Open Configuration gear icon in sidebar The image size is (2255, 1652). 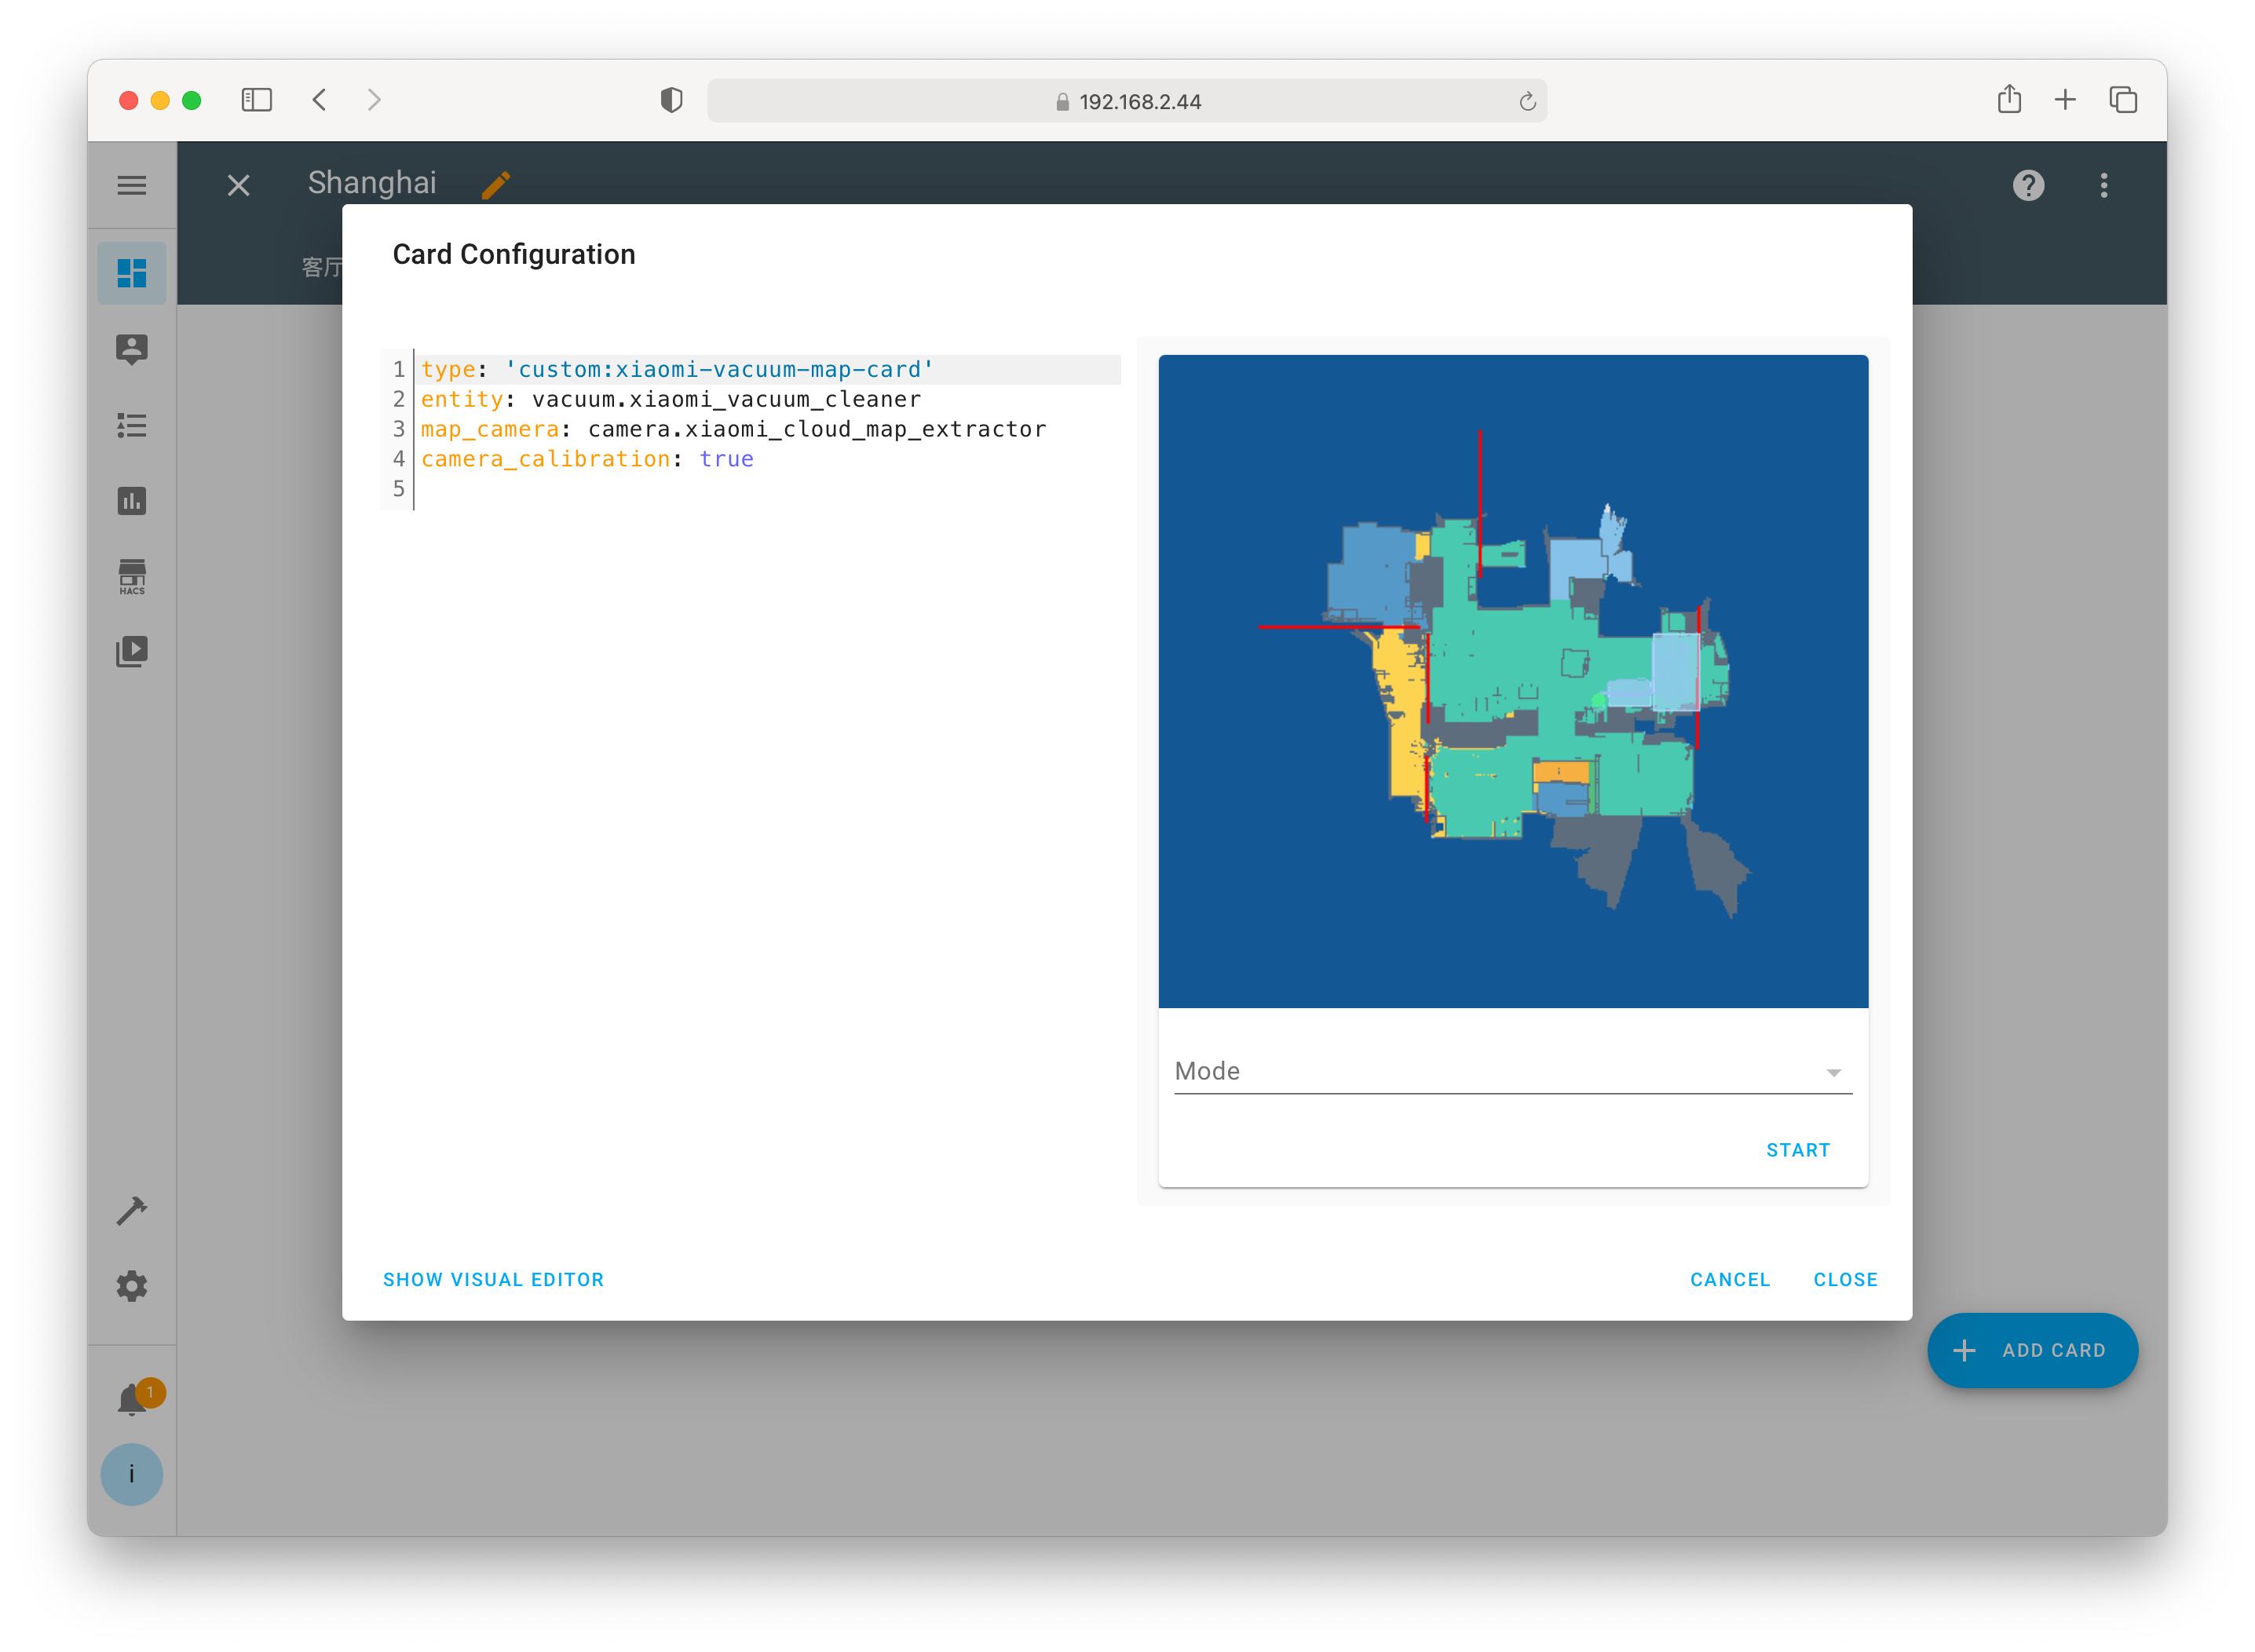[131, 1286]
